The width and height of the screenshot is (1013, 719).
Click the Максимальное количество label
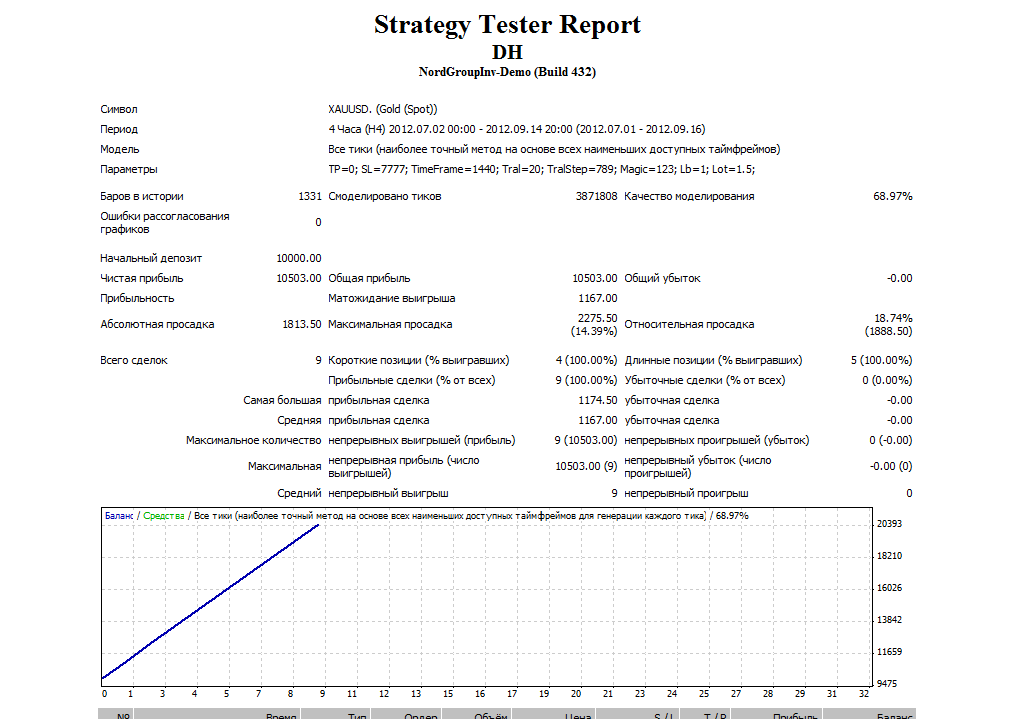pos(253,441)
